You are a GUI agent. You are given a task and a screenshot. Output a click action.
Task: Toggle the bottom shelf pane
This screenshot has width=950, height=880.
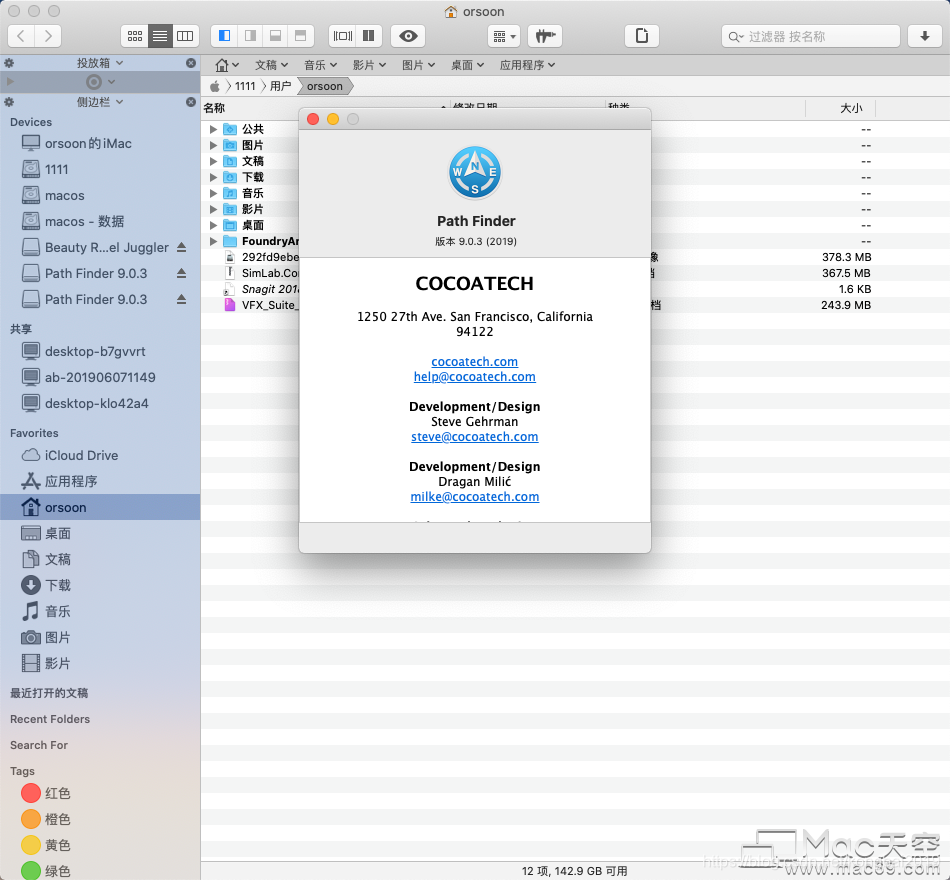[x=275, y=36]
